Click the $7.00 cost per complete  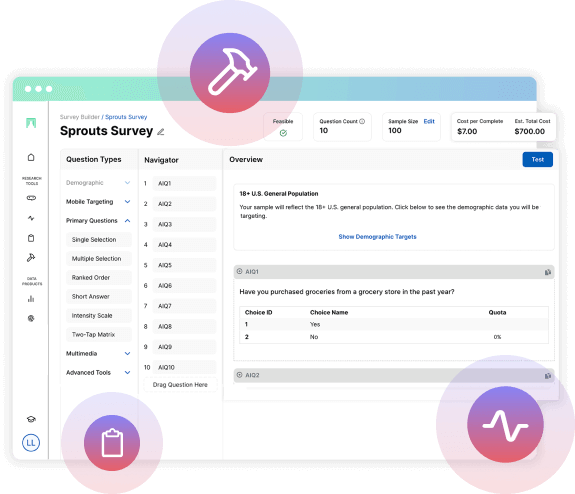point(467,131)
